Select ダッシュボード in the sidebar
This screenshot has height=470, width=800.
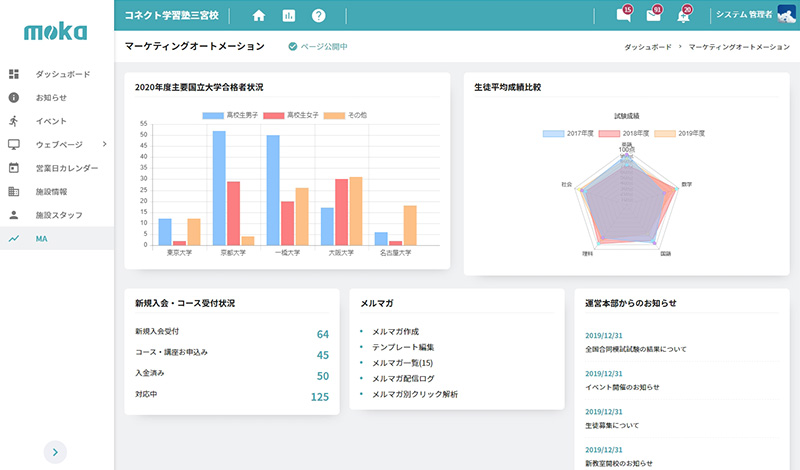point(62,75)
